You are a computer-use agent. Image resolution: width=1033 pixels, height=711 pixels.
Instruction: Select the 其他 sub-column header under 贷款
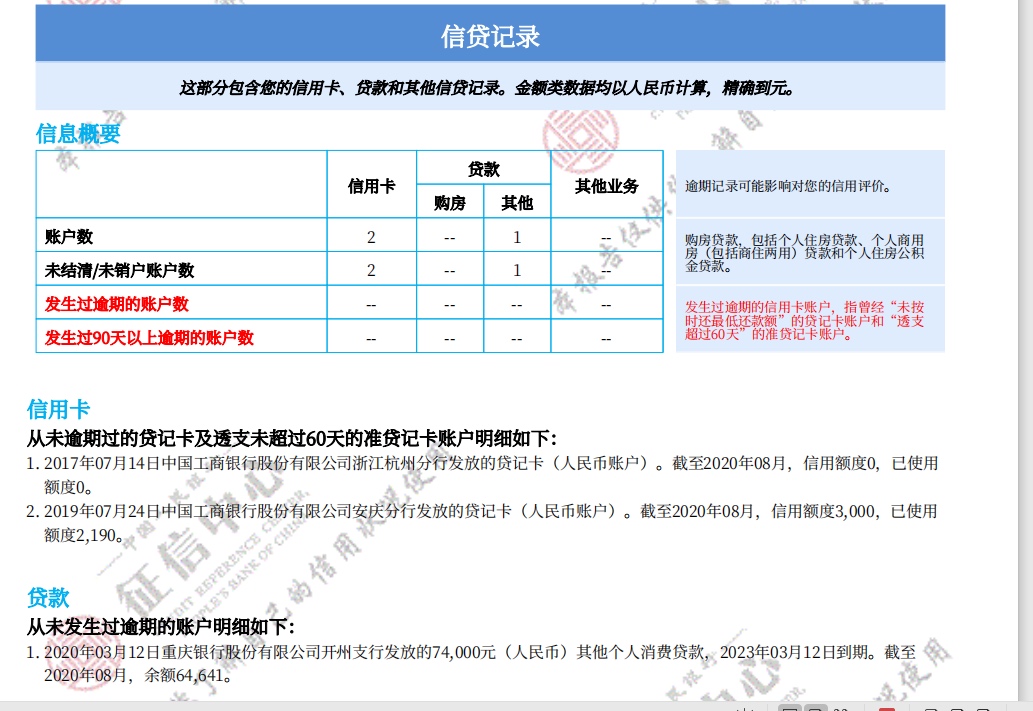517,203
